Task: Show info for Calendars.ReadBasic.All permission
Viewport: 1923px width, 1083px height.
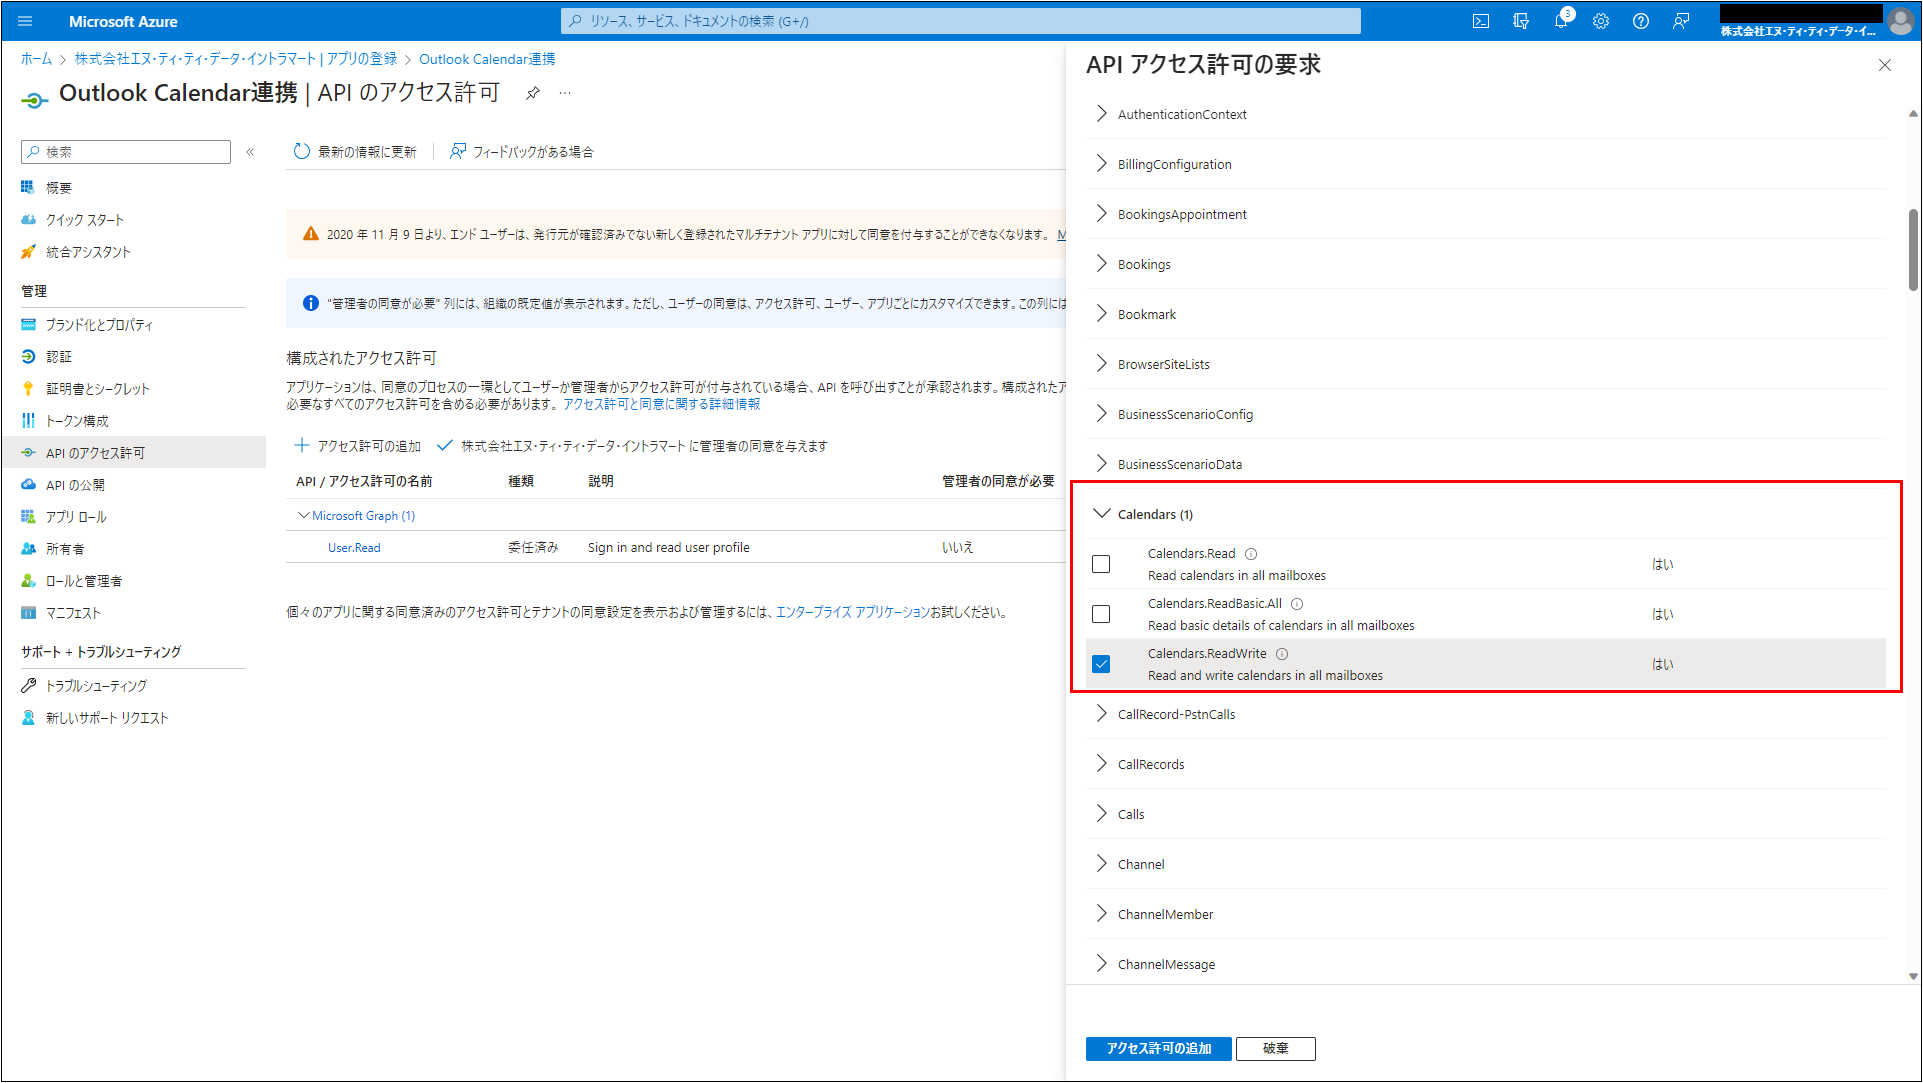Action: [x=1297, y=604]
